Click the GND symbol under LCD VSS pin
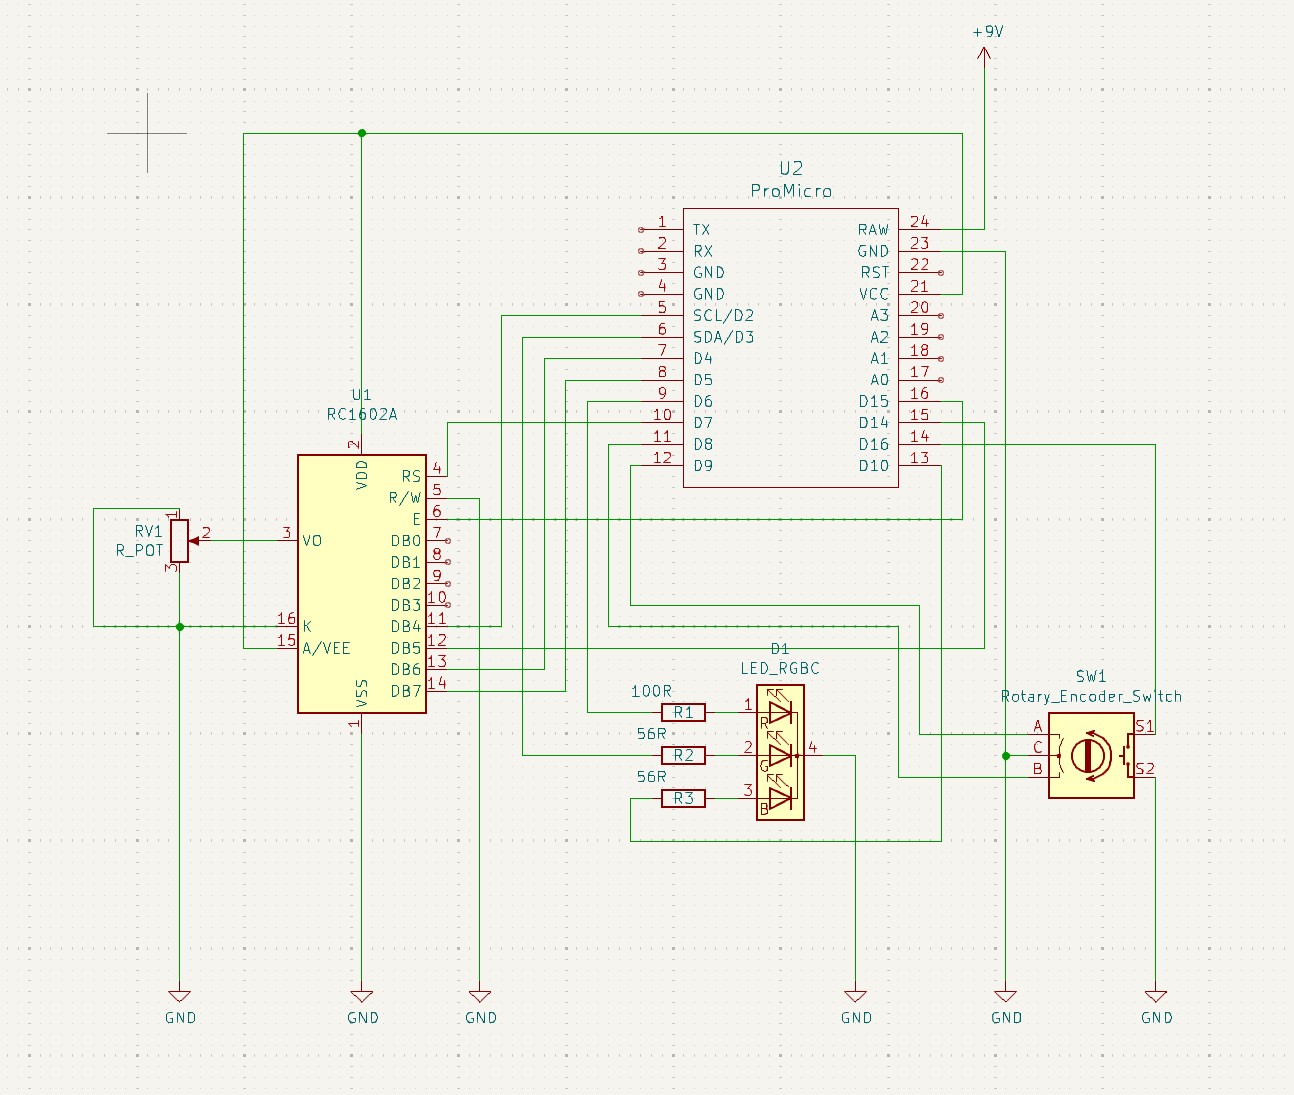The image size is (1294, 1095). click(x=362, y=998)
